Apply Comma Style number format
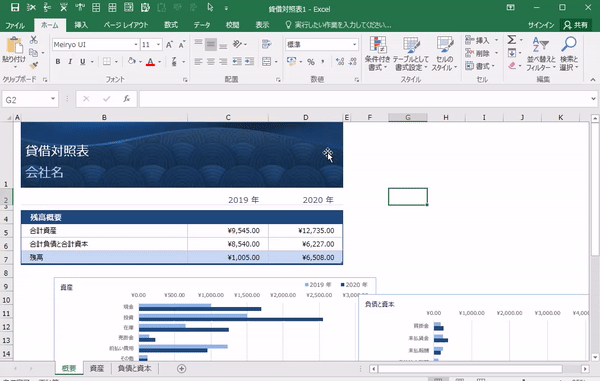Image resolution: width=600 pixels, height=381 pixels. (323, 62)
